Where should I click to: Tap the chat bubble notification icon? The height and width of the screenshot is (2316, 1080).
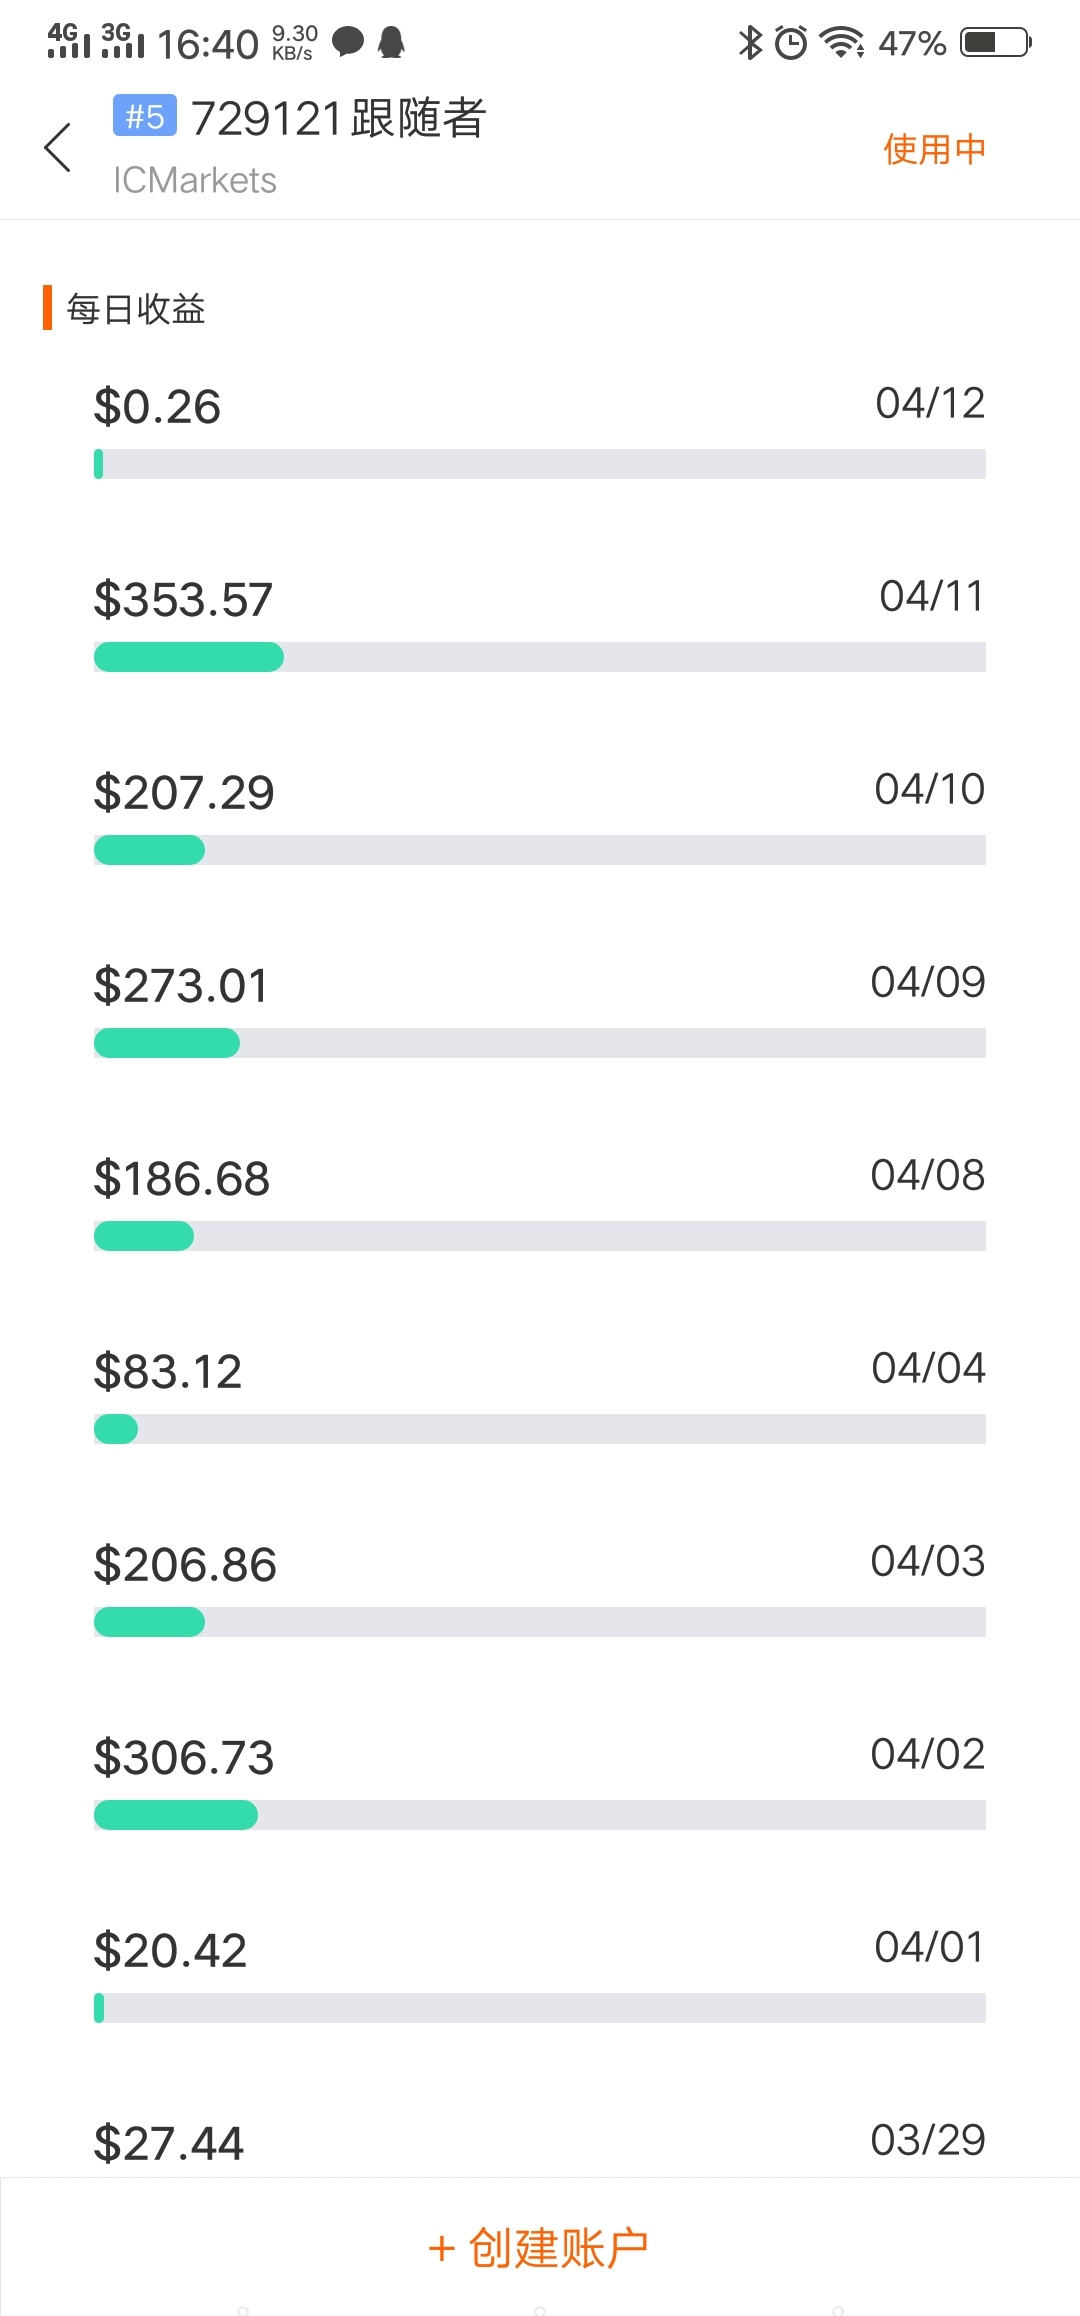pyautogui.click(x=348, y=42)
